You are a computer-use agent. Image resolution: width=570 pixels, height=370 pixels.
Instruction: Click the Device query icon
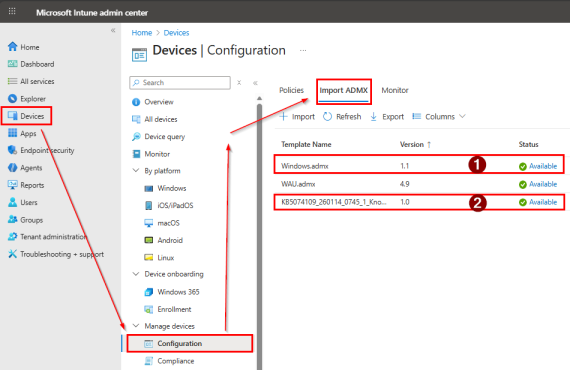(136, 137)
